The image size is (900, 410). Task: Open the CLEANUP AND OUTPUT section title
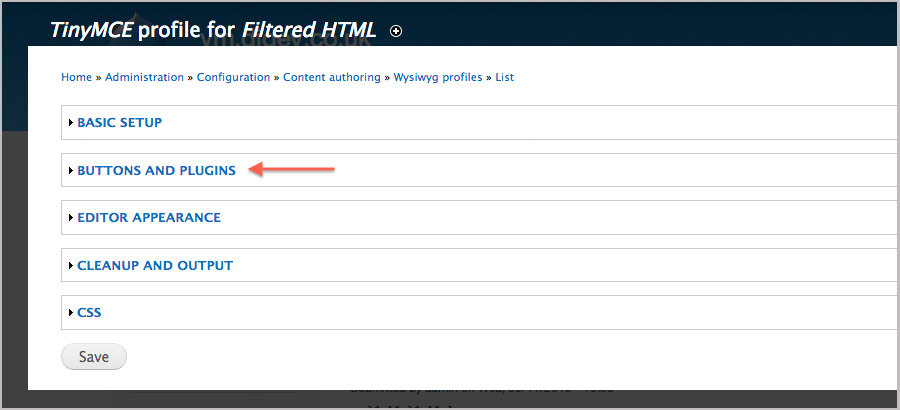point(155,265)
